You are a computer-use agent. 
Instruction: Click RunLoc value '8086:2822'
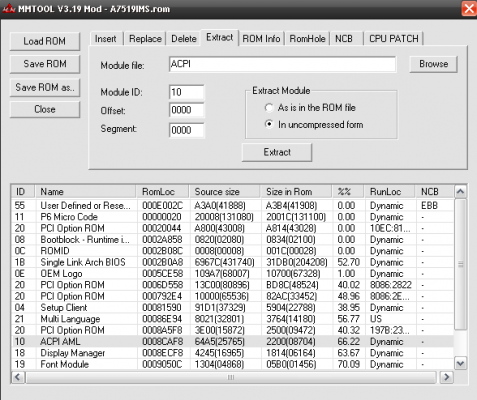click(391, 285)
